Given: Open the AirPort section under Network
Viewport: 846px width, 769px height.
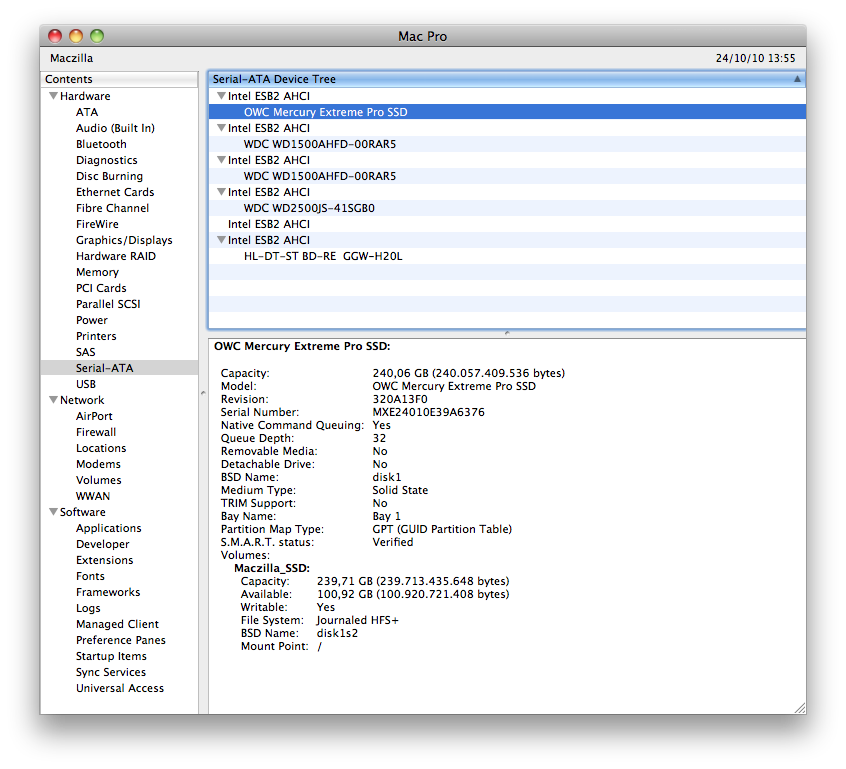Looking at the screenshot, I should point(93,416).
